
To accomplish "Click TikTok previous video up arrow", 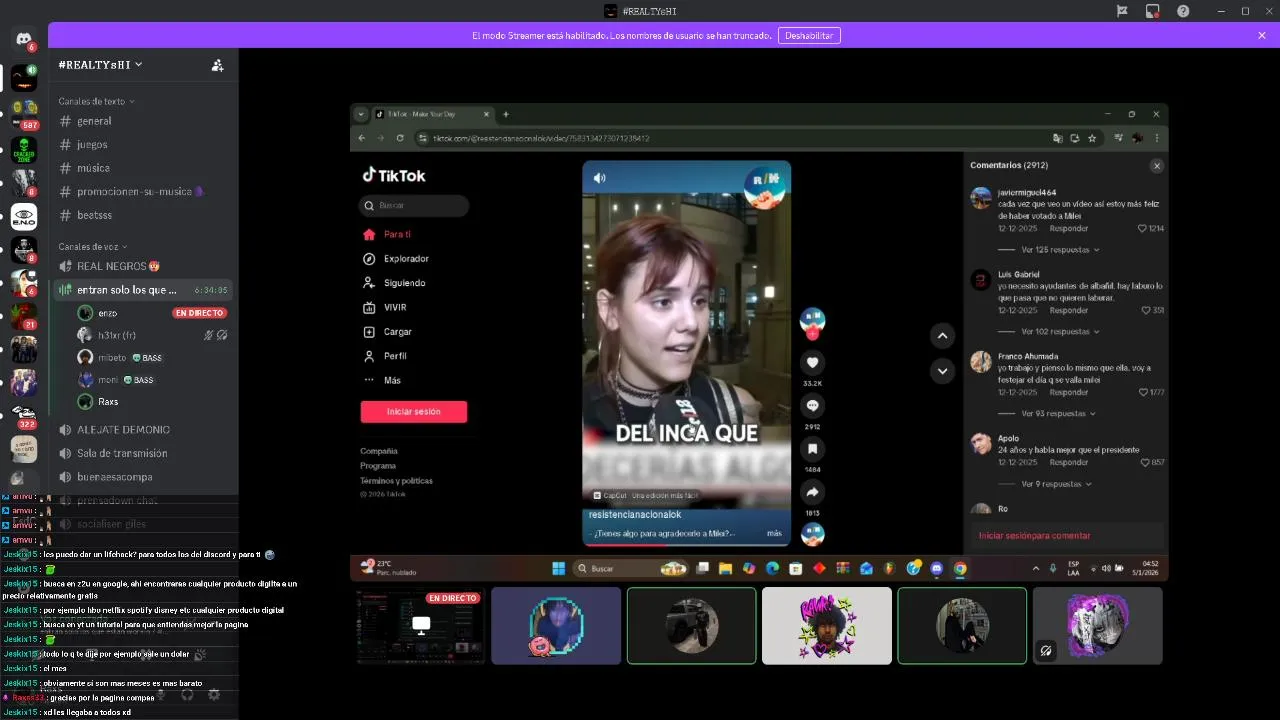I will coord(942,336).
